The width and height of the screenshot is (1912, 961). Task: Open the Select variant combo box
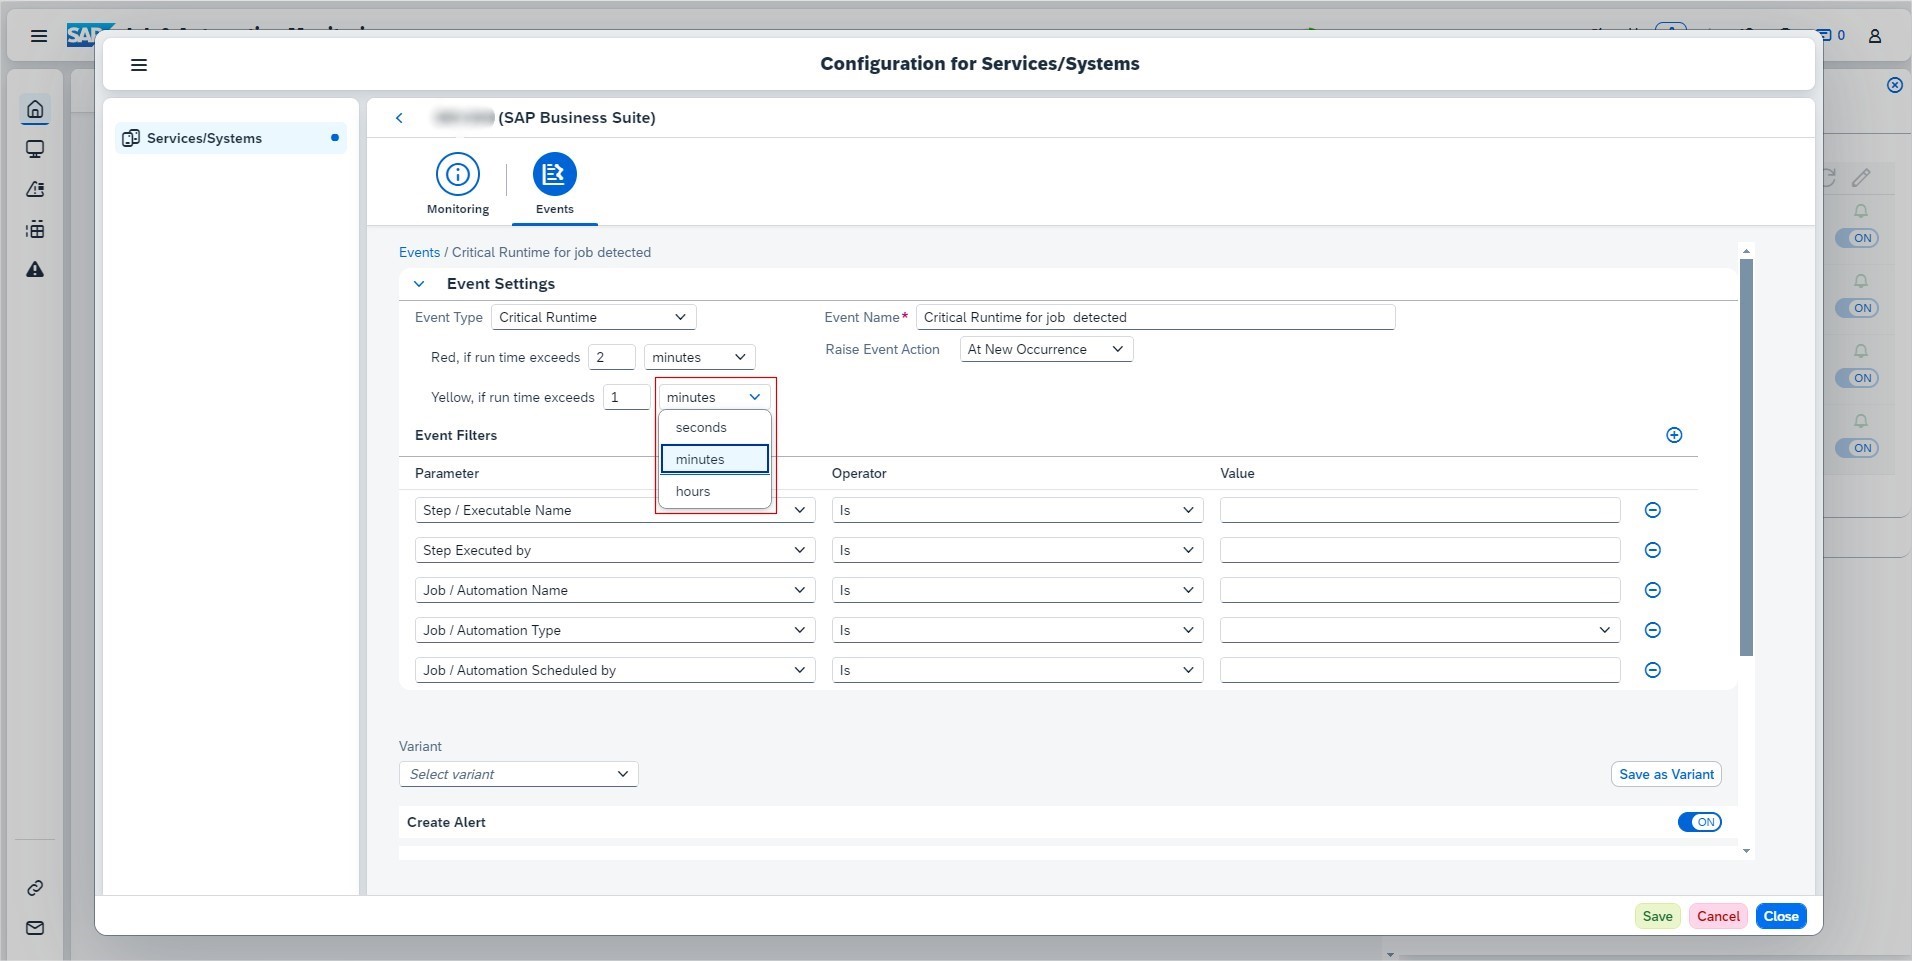click(518, 774)
